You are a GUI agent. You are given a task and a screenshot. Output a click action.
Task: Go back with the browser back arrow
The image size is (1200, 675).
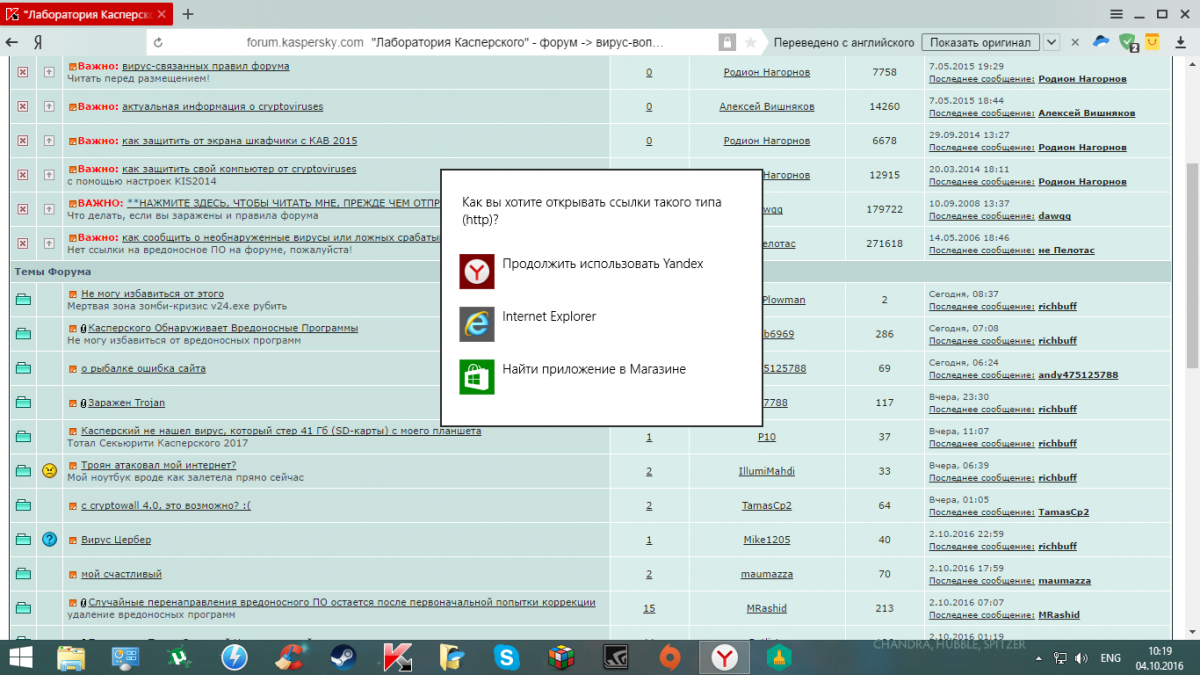click(x=12, y=43)
